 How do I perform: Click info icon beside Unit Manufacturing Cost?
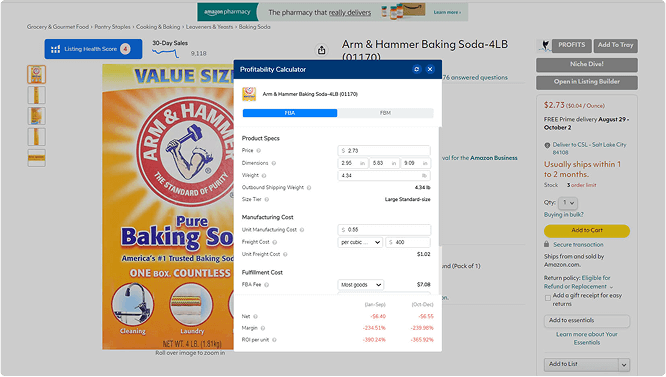point(302,230)
